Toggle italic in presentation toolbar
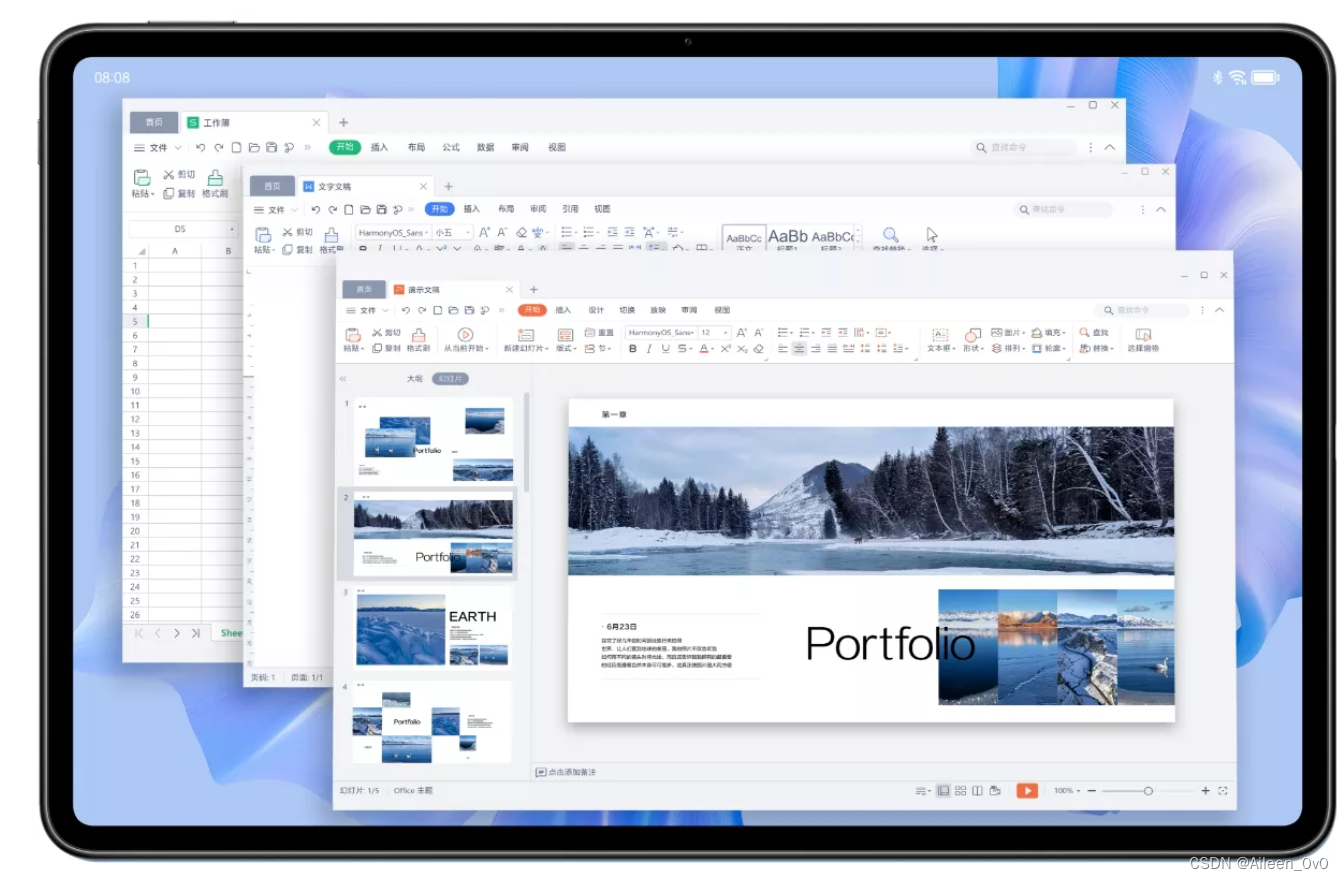The height and width of the screenshot is (880, 1343). 649,349
